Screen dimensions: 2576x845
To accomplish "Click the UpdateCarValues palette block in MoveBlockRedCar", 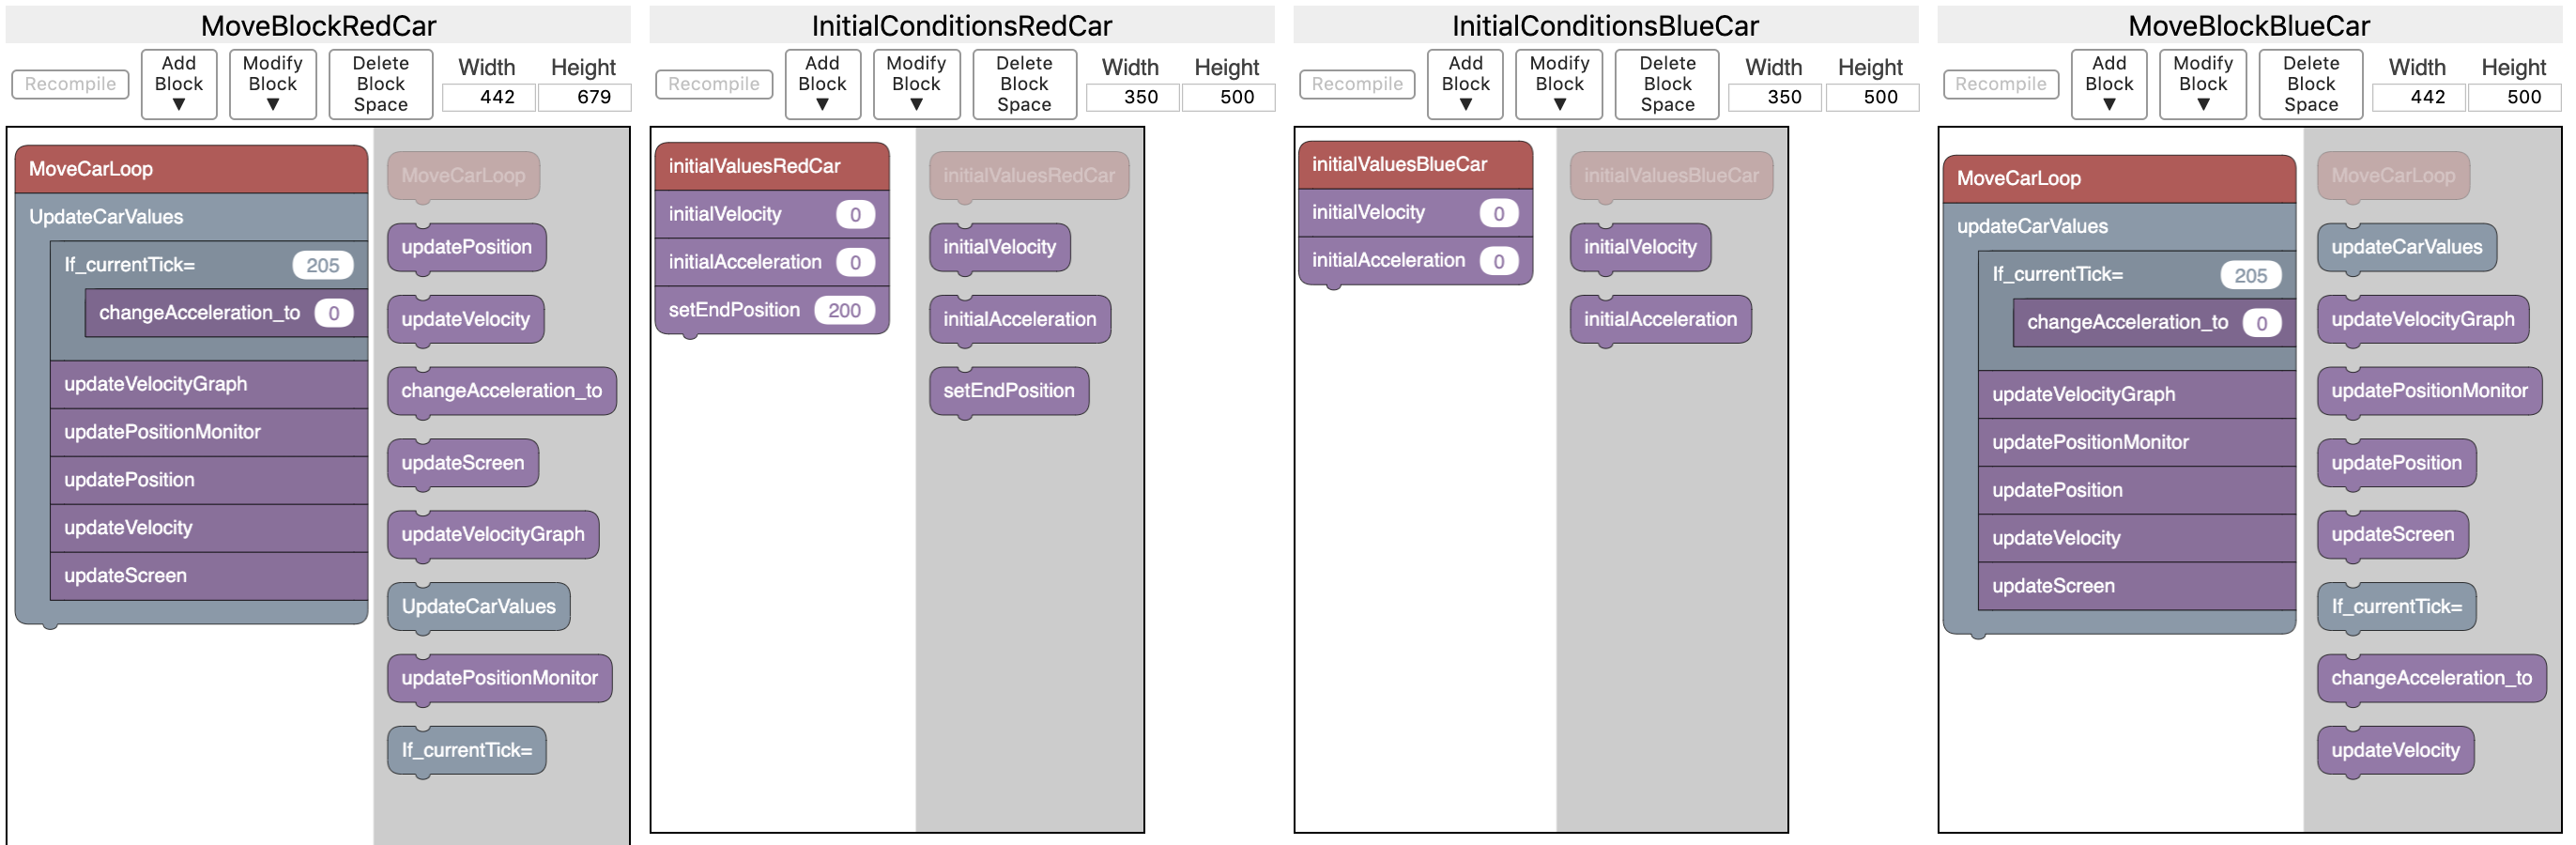I will [478, 607].
